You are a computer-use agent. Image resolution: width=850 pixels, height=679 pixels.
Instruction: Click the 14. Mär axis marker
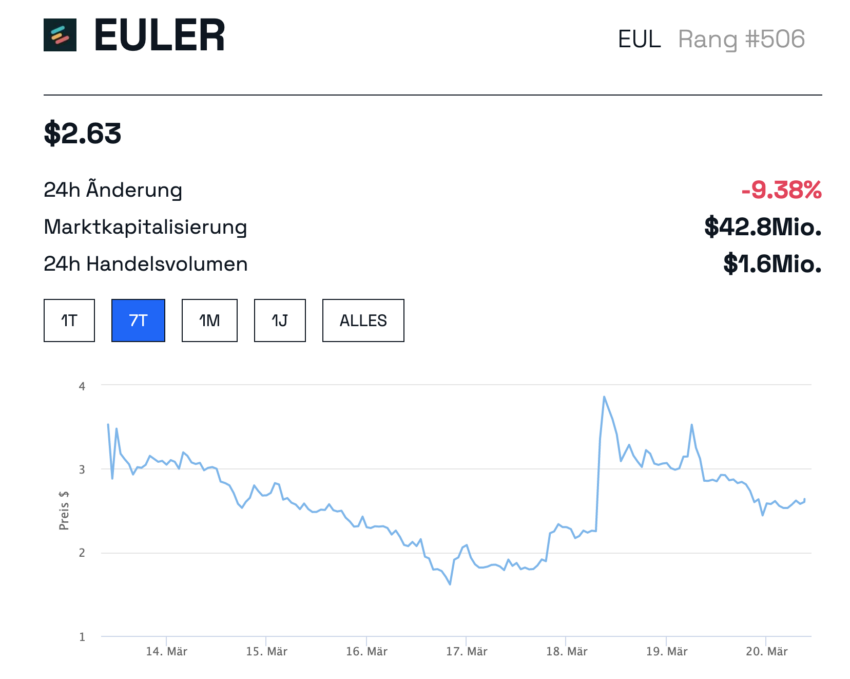[x=166, y=651]
